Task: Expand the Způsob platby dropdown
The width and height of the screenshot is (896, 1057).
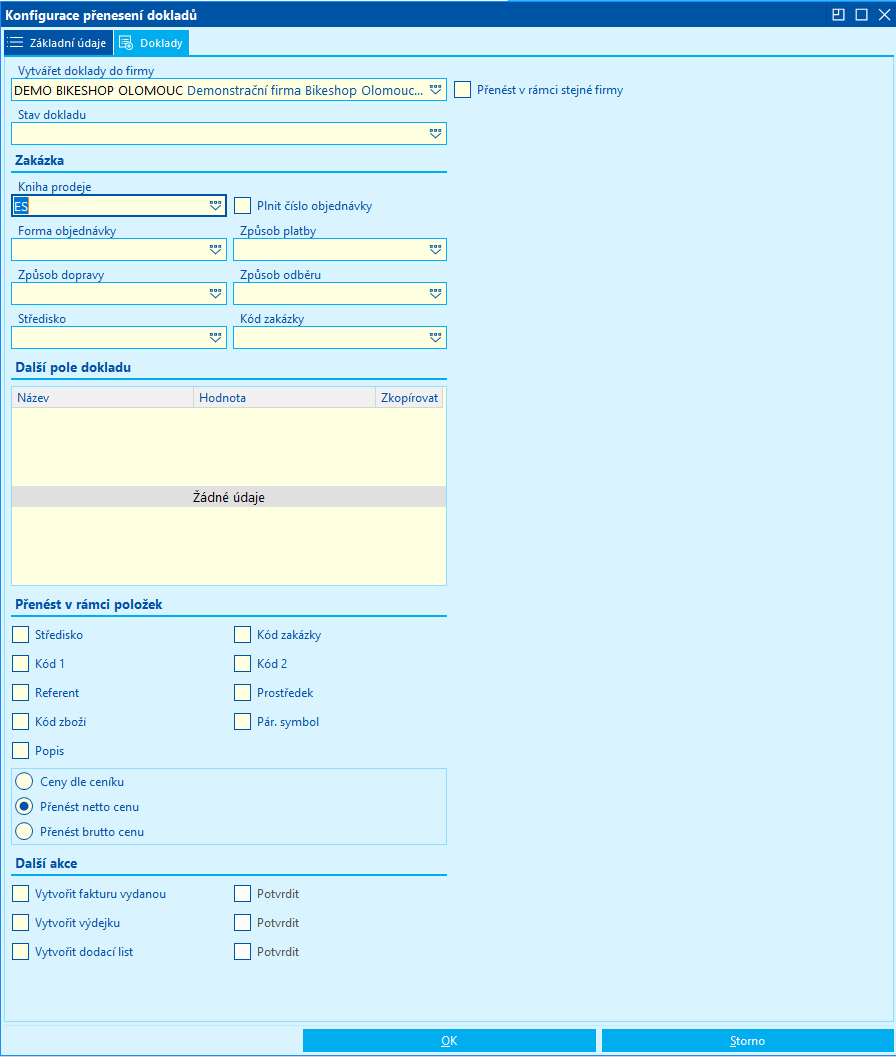Action: coord(436,249)
